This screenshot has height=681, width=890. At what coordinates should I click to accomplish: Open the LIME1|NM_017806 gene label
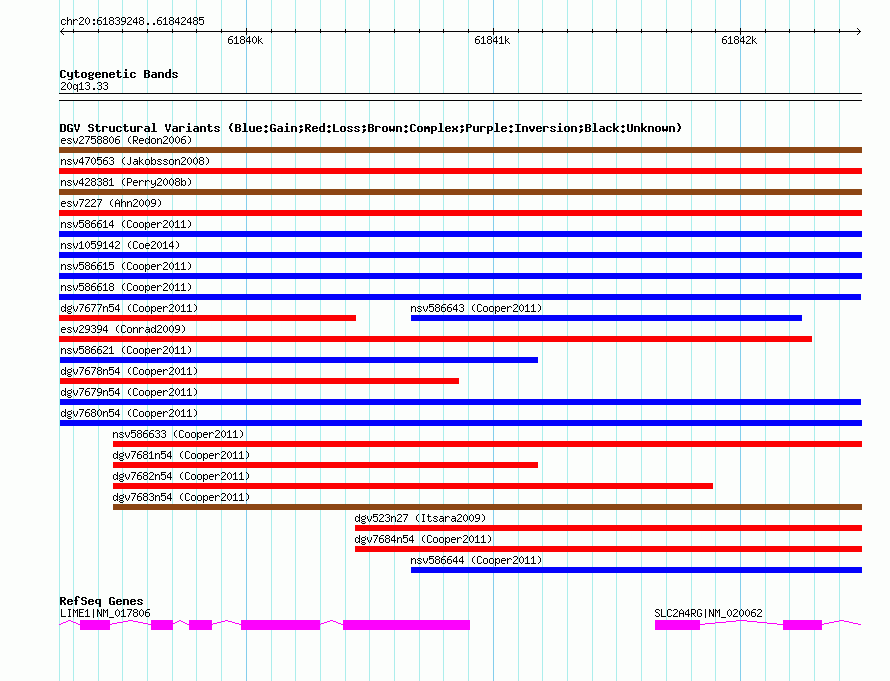(x=105, y=613)
